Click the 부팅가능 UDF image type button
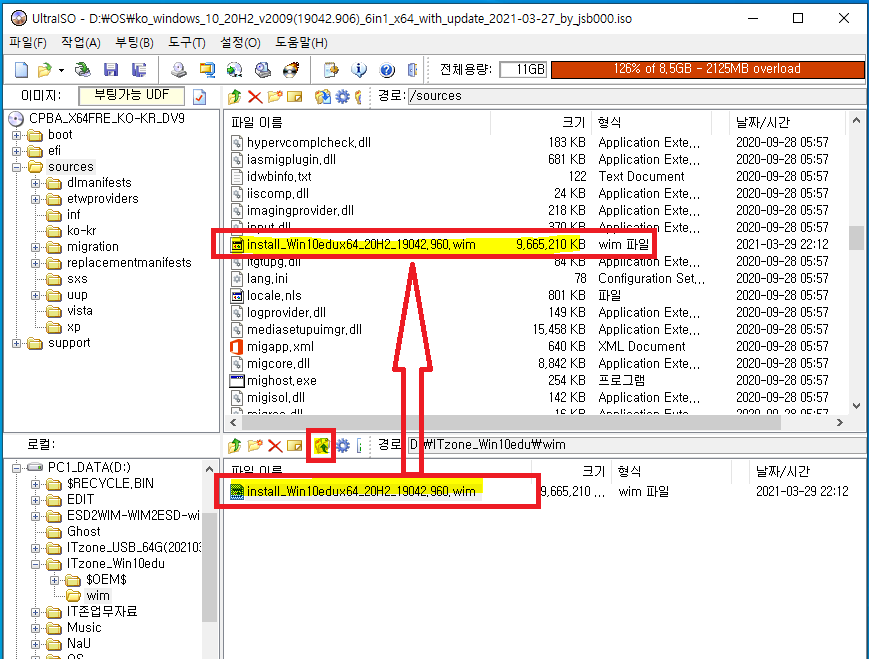 131,95
